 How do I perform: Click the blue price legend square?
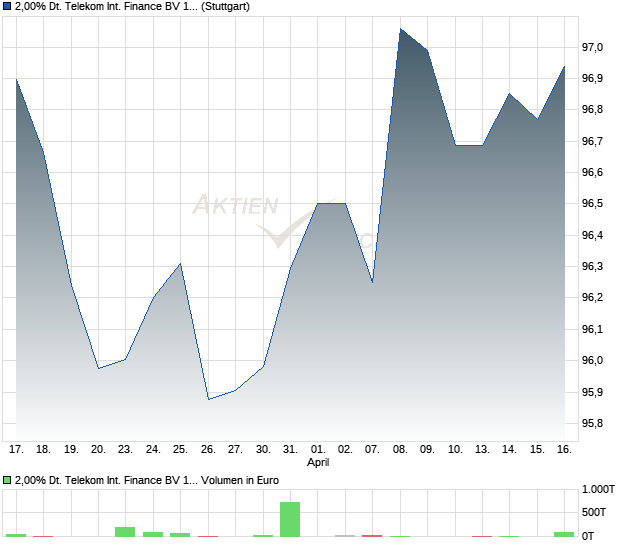coord(7,7)
